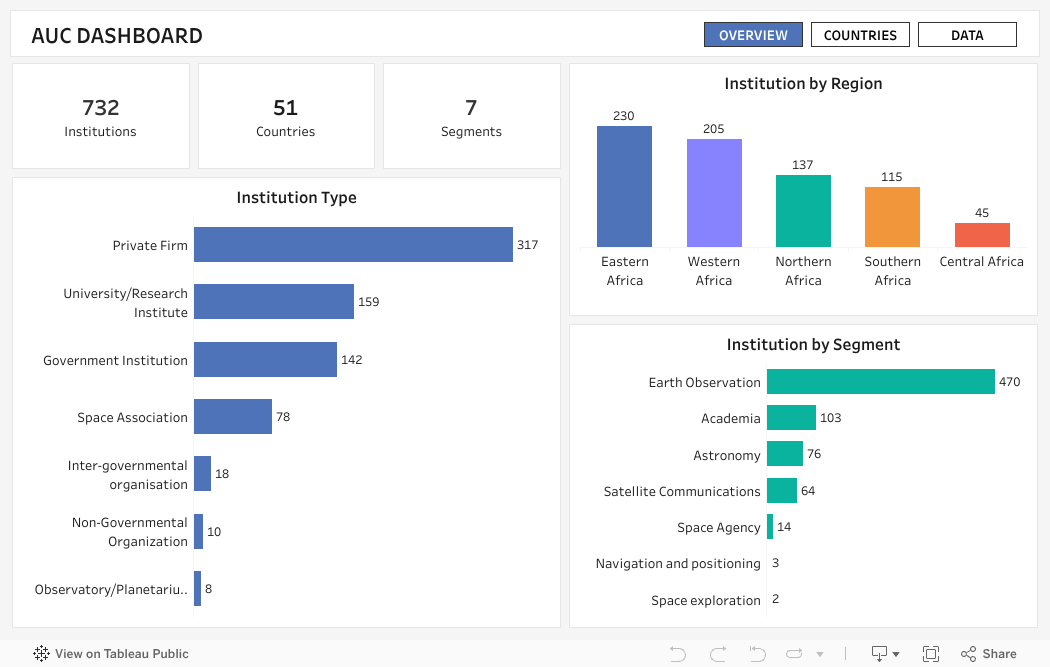The image size is (1050, 667).
Task: Select the Private Firm bar
Action: [353, 245]
